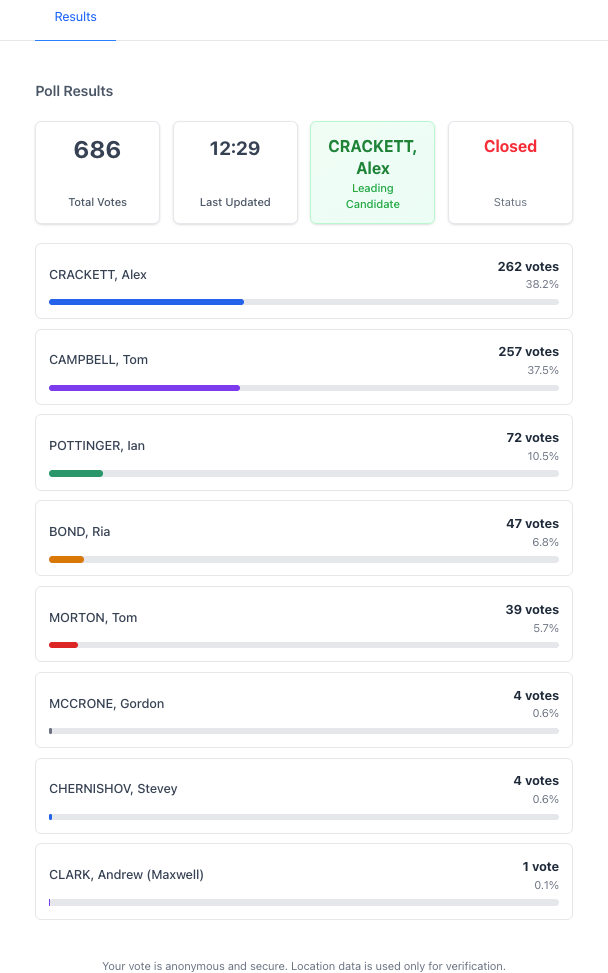Click the orange BOND progress bar
Screen dimensions: 608x973
[x=66, y=559]
